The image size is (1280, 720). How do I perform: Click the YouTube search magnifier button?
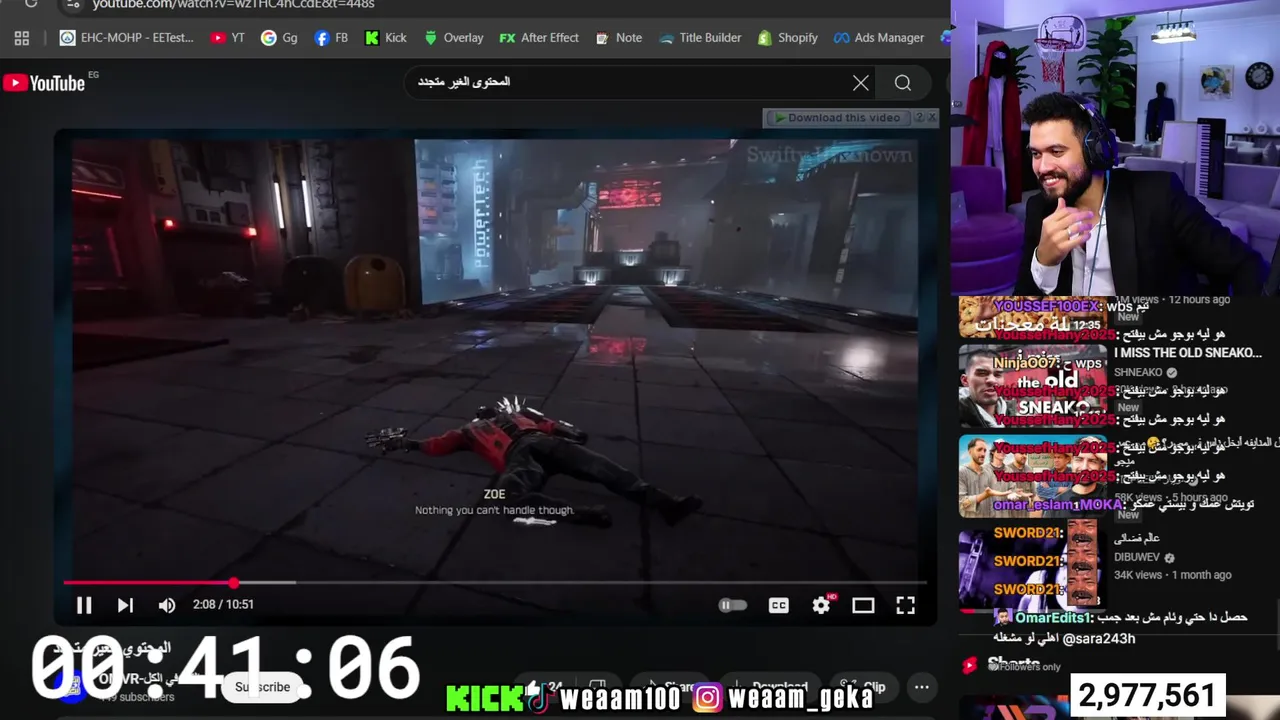(903, 83)
